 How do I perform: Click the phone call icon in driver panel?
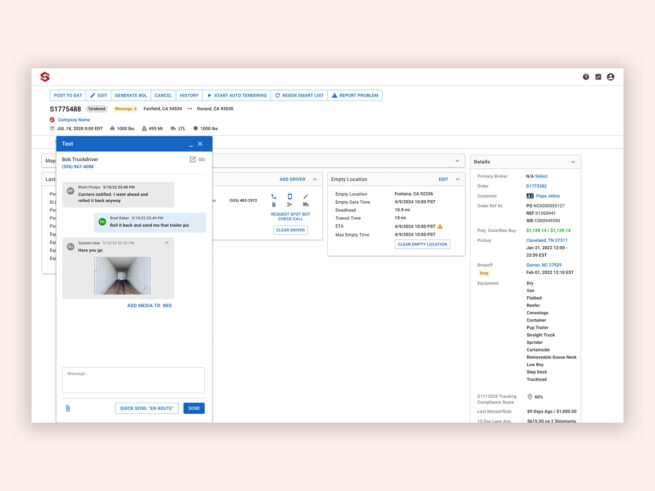pyautogui.click(x=274, y=196)
